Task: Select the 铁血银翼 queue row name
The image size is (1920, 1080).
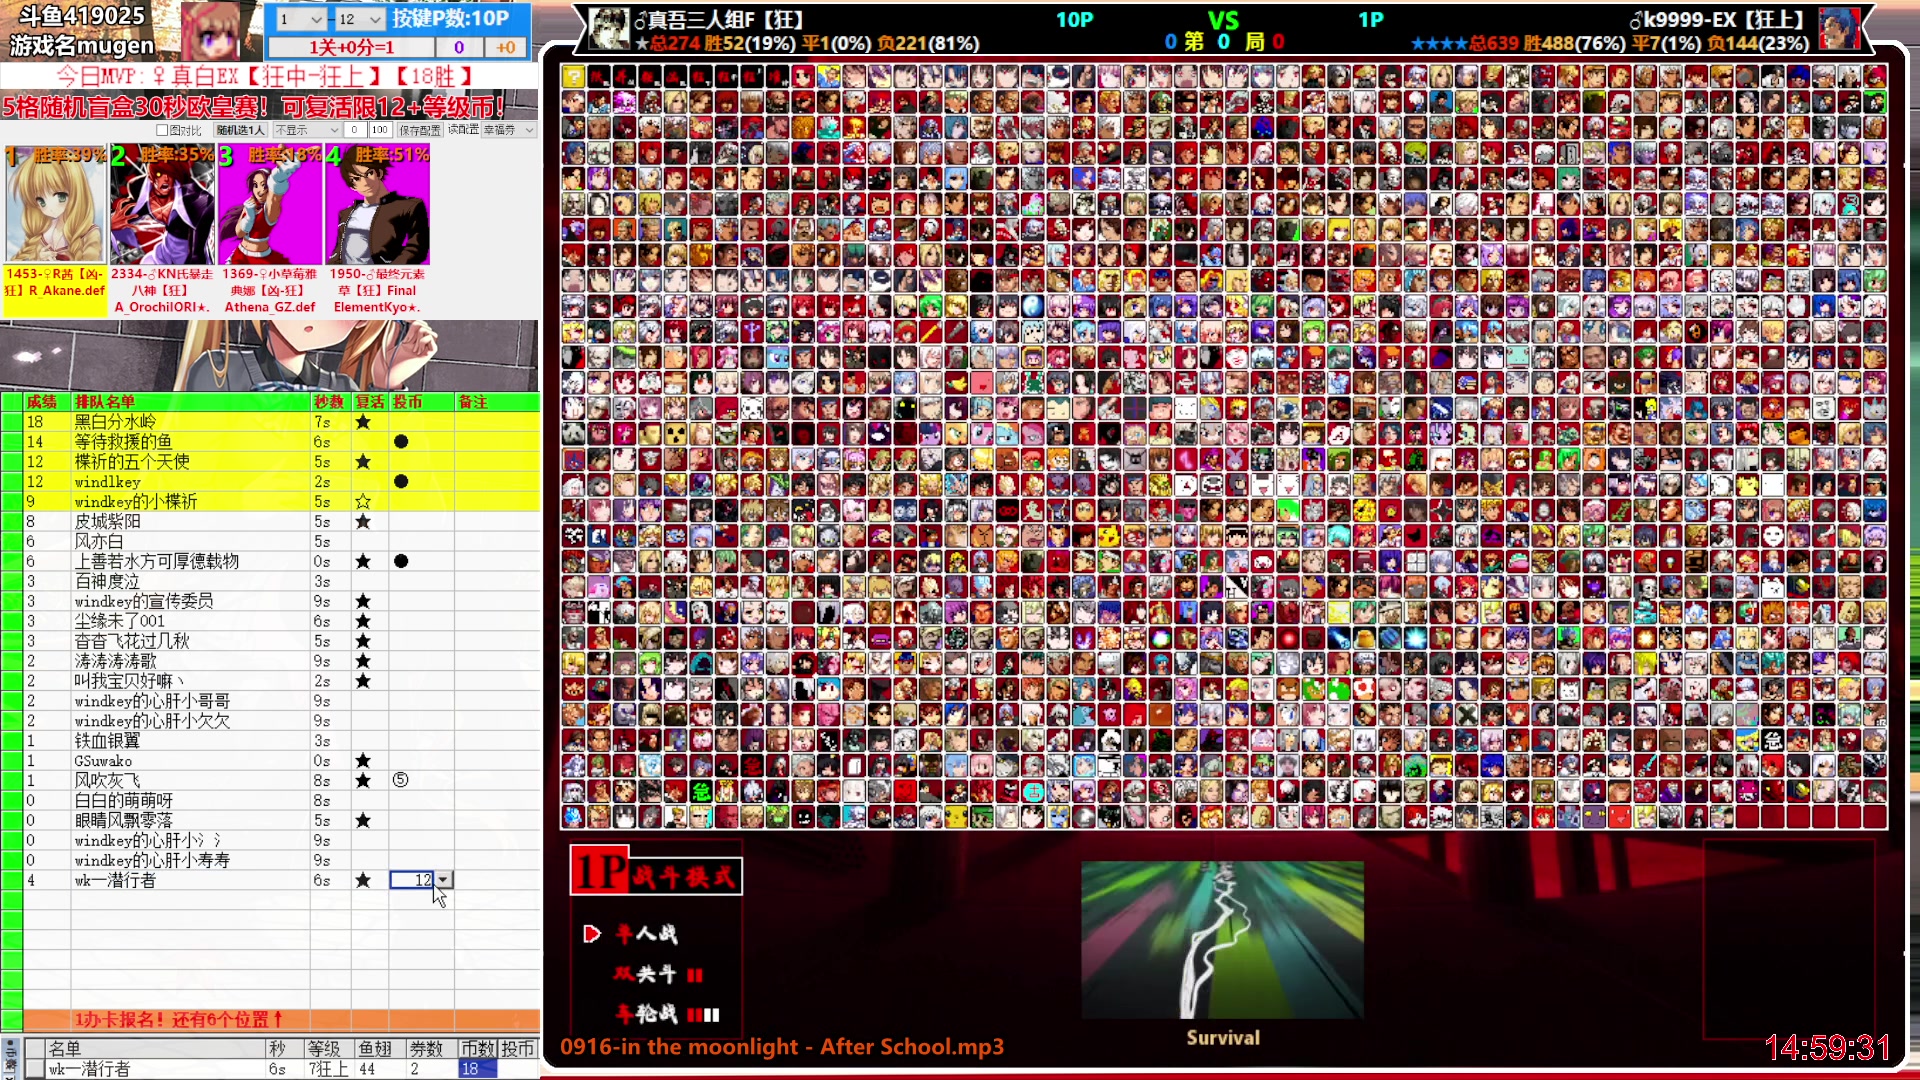Action: (x=107, y=741)
